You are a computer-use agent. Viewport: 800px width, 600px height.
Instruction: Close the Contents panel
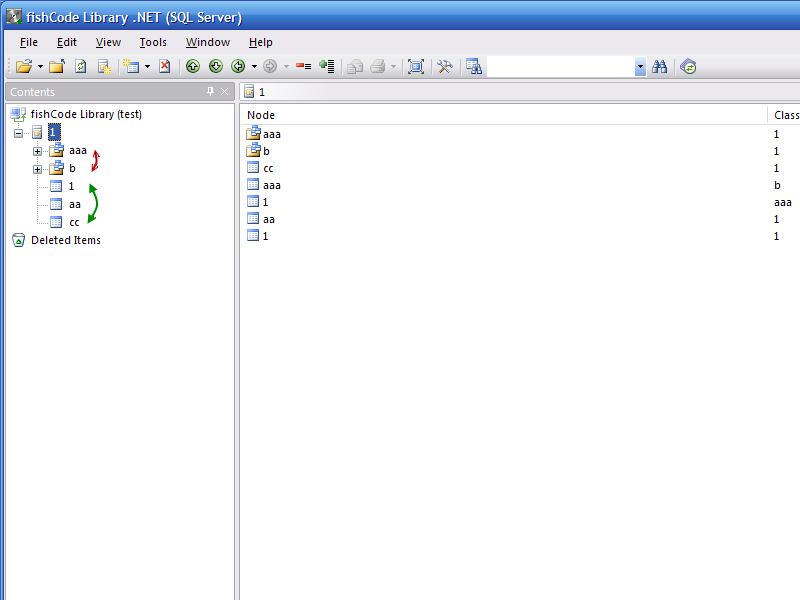tap(224, 91)
